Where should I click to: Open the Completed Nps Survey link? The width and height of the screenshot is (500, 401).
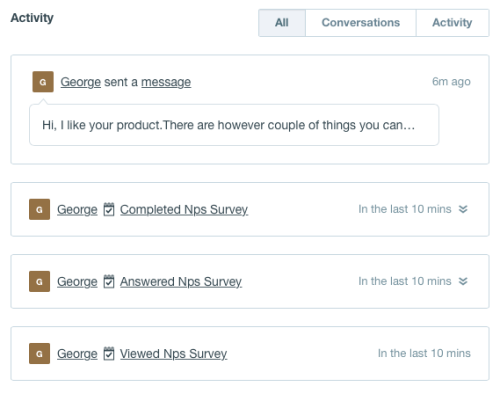(x=184, y=210)
